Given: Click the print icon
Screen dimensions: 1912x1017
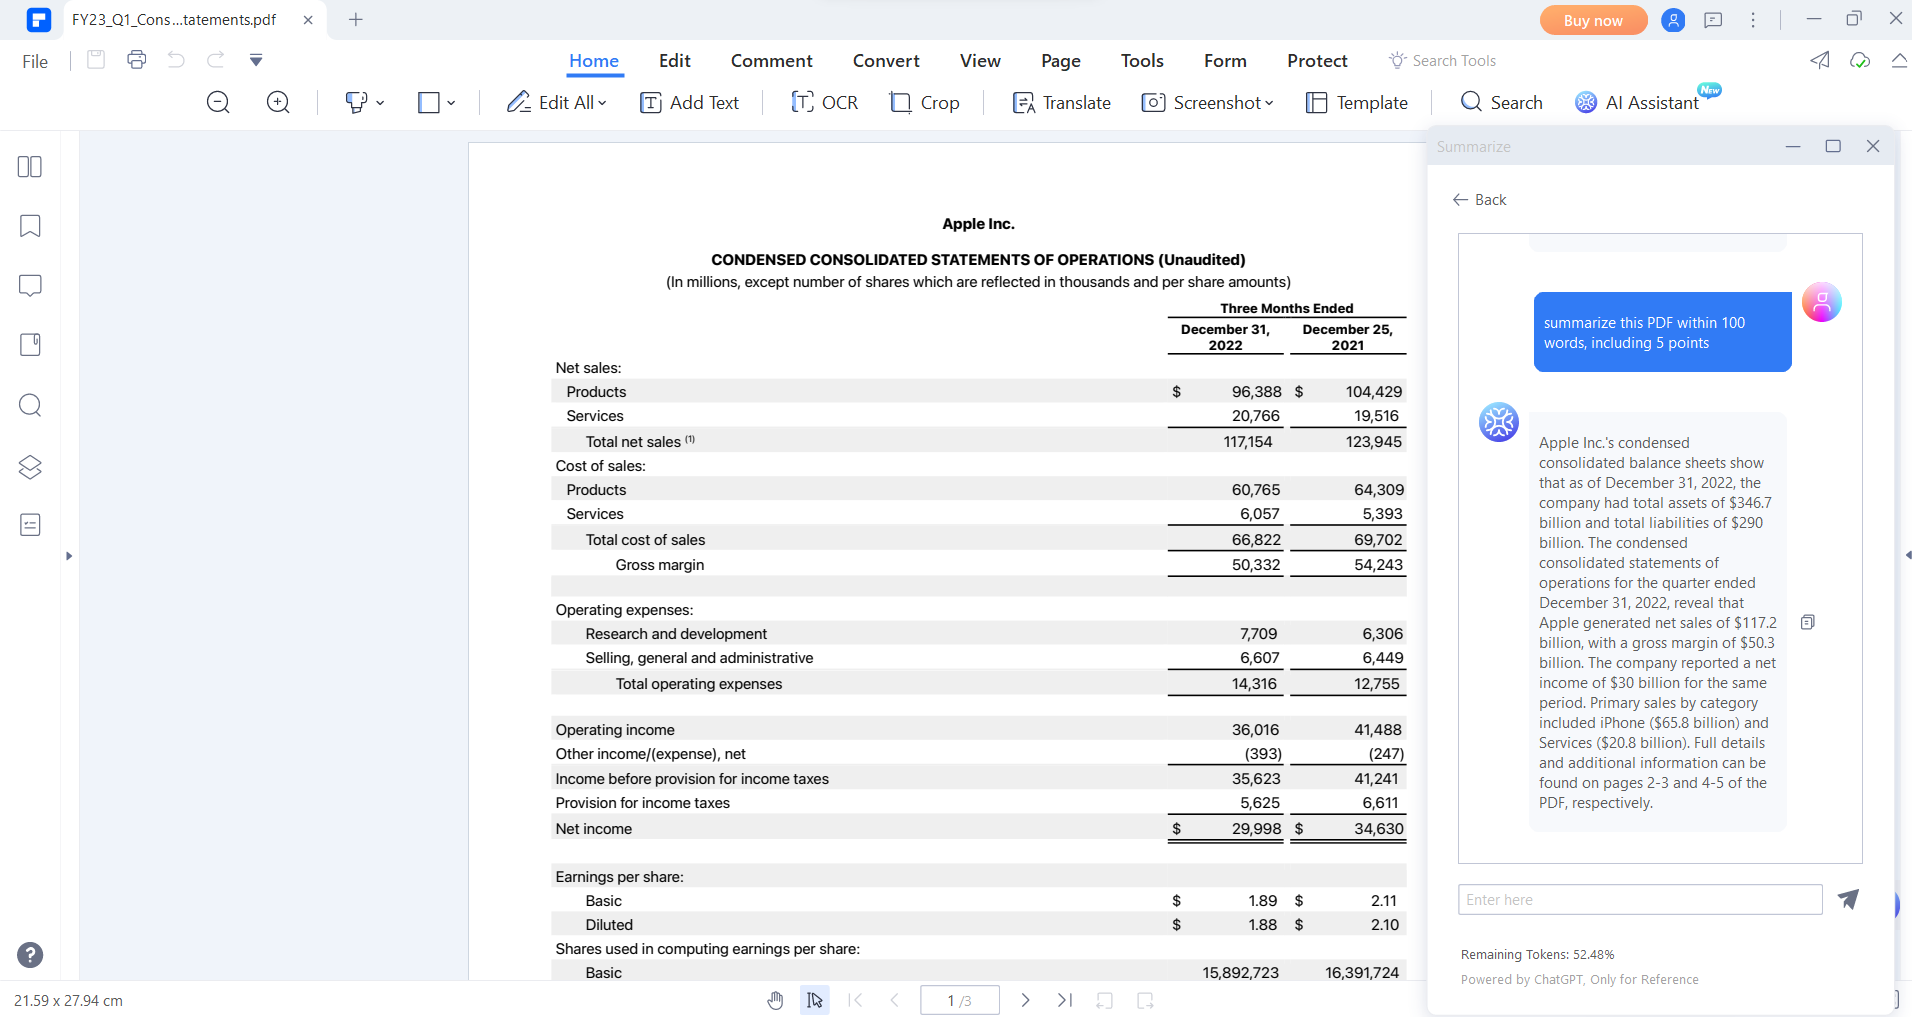Looking at the screenshot, I should 137,60.
